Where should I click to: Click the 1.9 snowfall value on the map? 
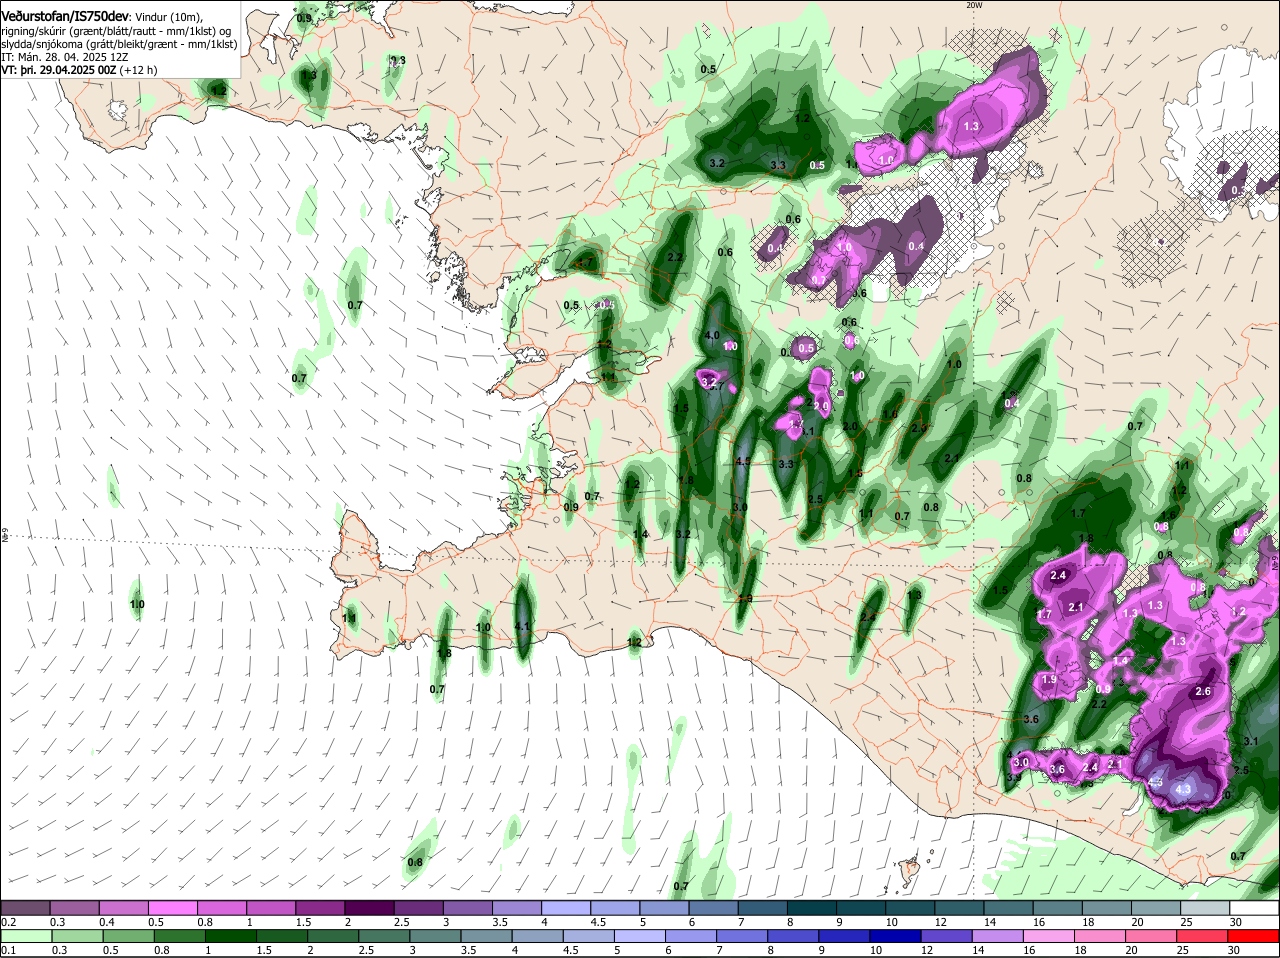click(1049, 679)
